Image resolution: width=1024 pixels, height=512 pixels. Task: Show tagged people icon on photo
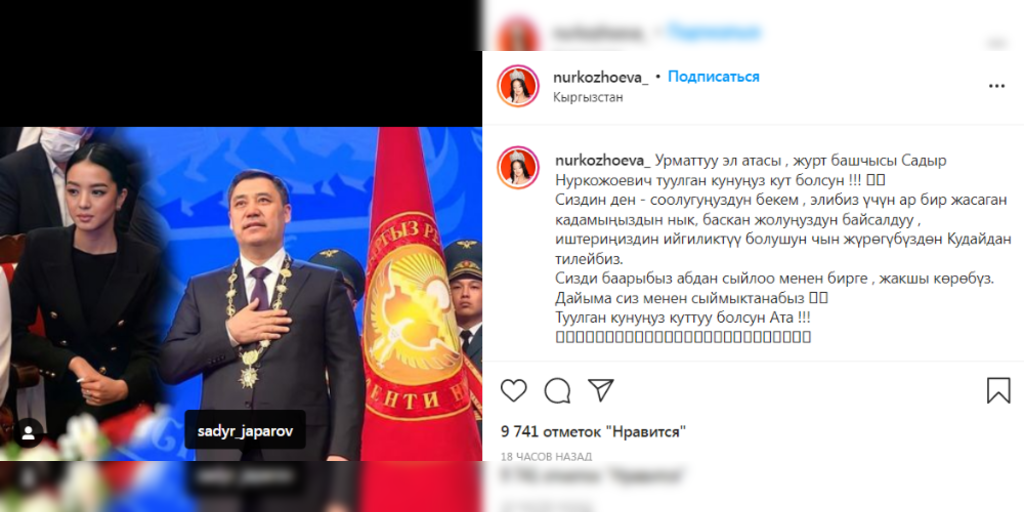(28, 433)
